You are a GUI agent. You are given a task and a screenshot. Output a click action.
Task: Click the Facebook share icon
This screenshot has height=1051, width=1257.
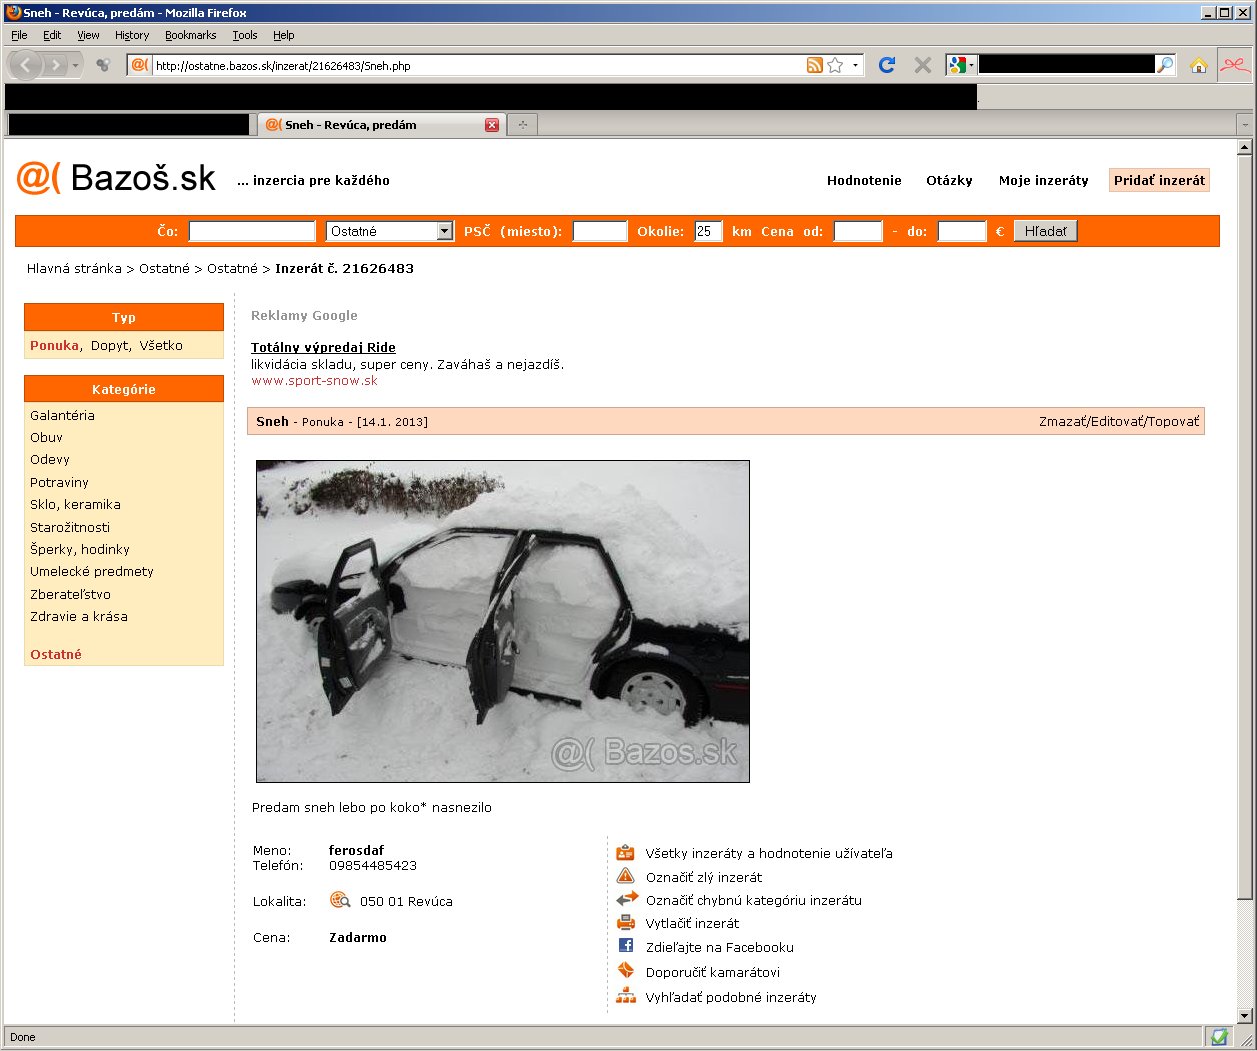(626, 946)
